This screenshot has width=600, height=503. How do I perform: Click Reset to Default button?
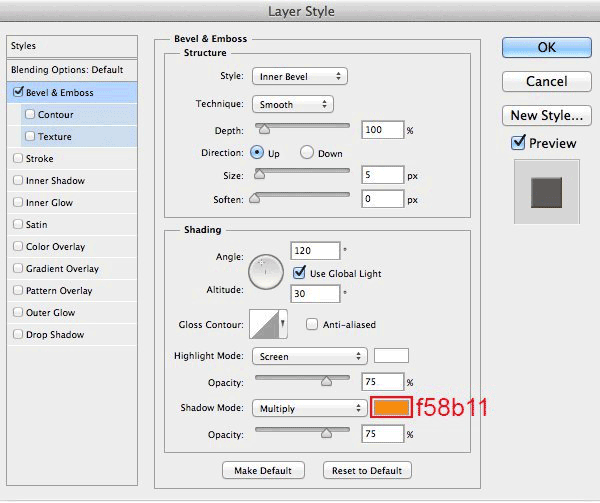pos(367,470)
